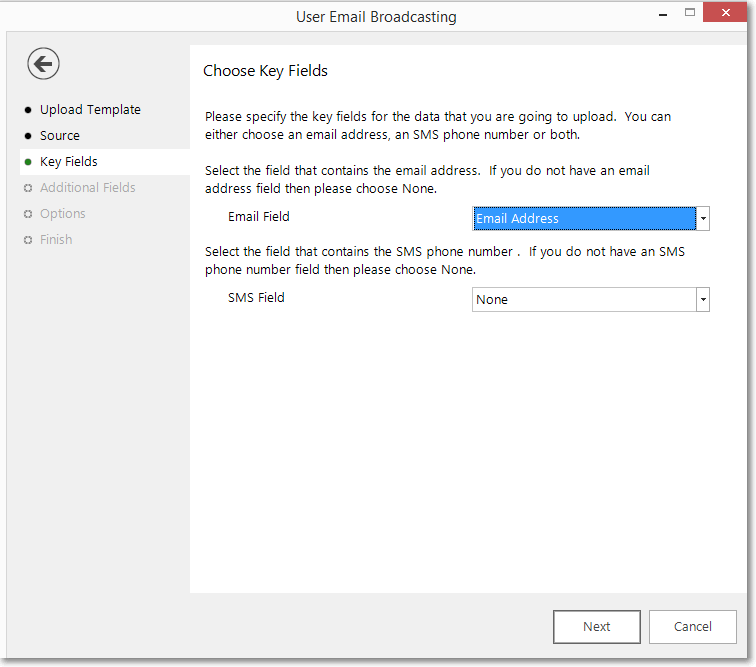
Task: Open the Email Field dropdown arrow
Action: (703, 218)
